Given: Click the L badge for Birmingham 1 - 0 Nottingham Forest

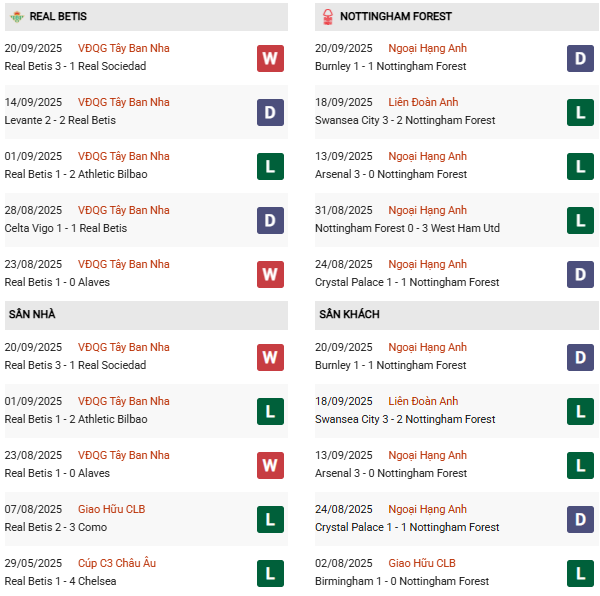Looking at the screenshot, I should 580,573.
